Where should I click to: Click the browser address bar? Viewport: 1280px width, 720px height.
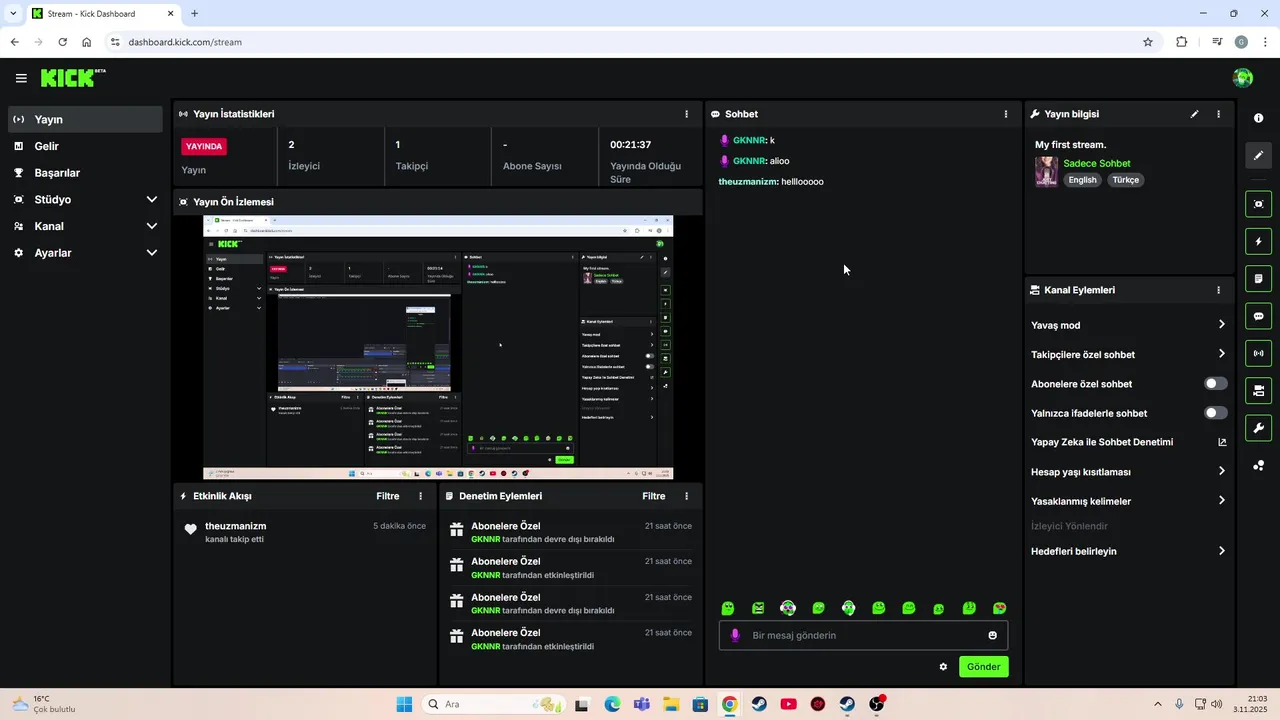pyautogui.click(x=630, y=42)
